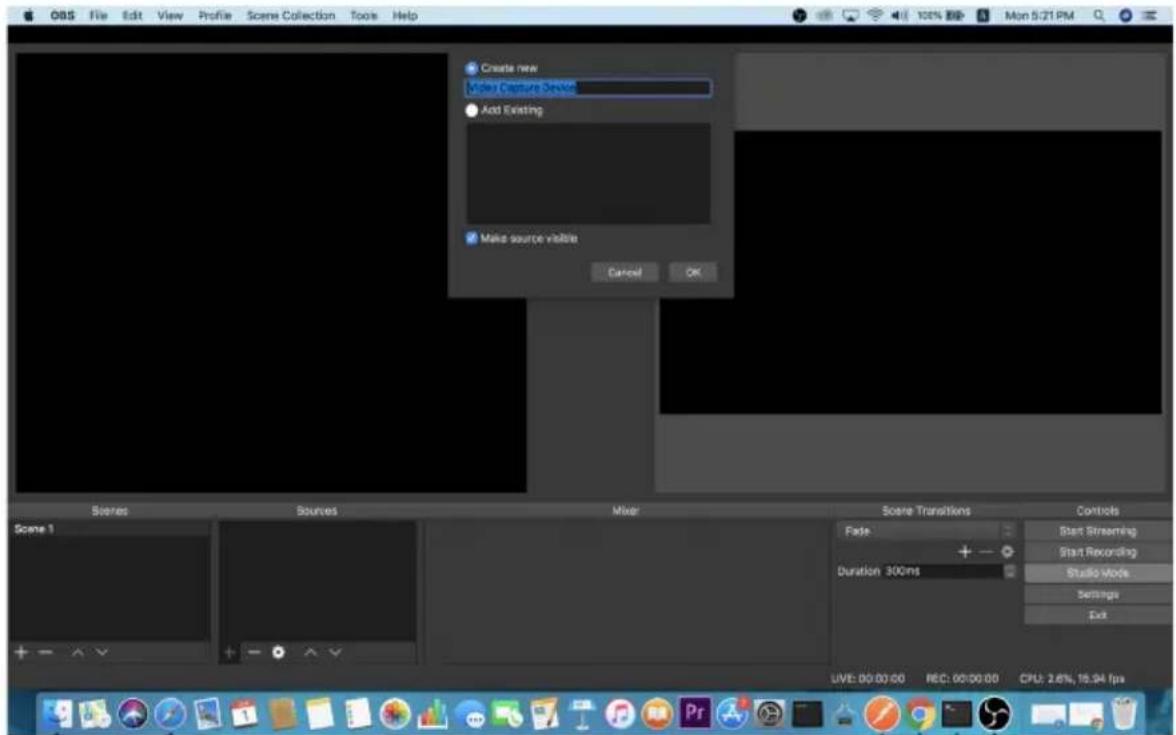Click Cancel in the source dialog
1176x735 pixels.
point(625,272)
